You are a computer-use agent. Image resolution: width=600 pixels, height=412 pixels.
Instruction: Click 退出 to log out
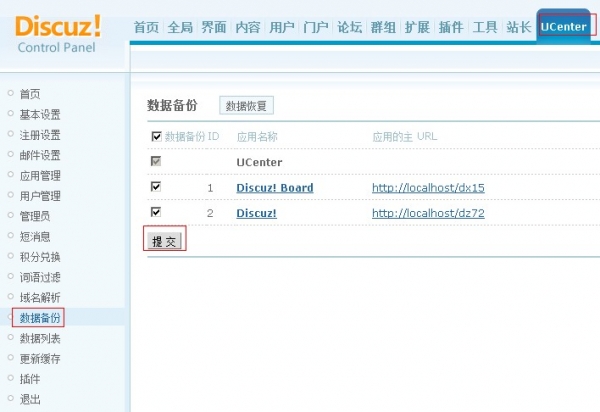pos(30,399)
